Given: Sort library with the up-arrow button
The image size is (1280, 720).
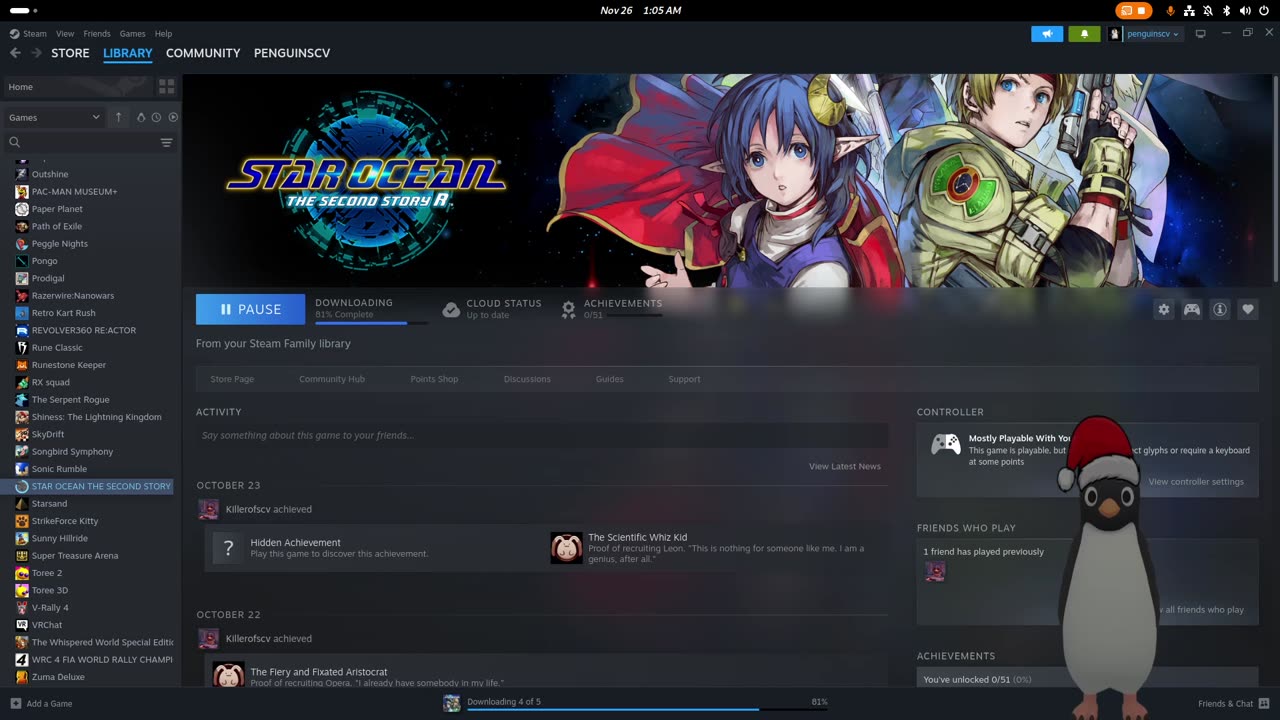Looking at the screenshot, I should [x=118, y=117].
